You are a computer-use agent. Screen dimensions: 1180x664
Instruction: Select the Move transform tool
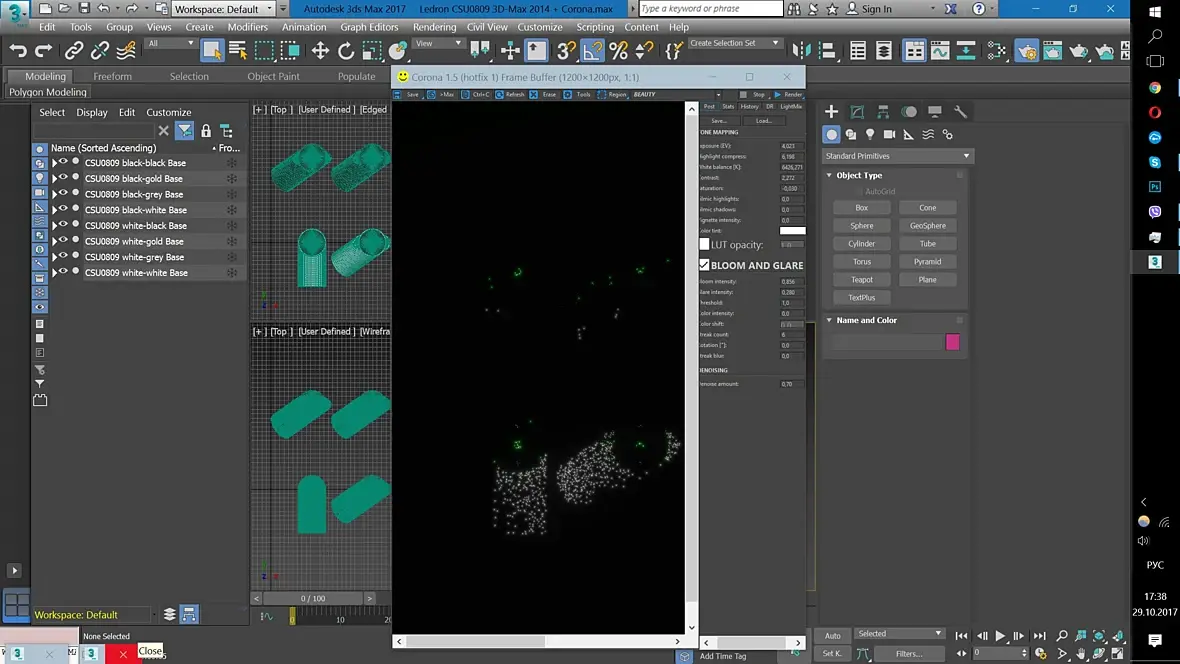320,51
